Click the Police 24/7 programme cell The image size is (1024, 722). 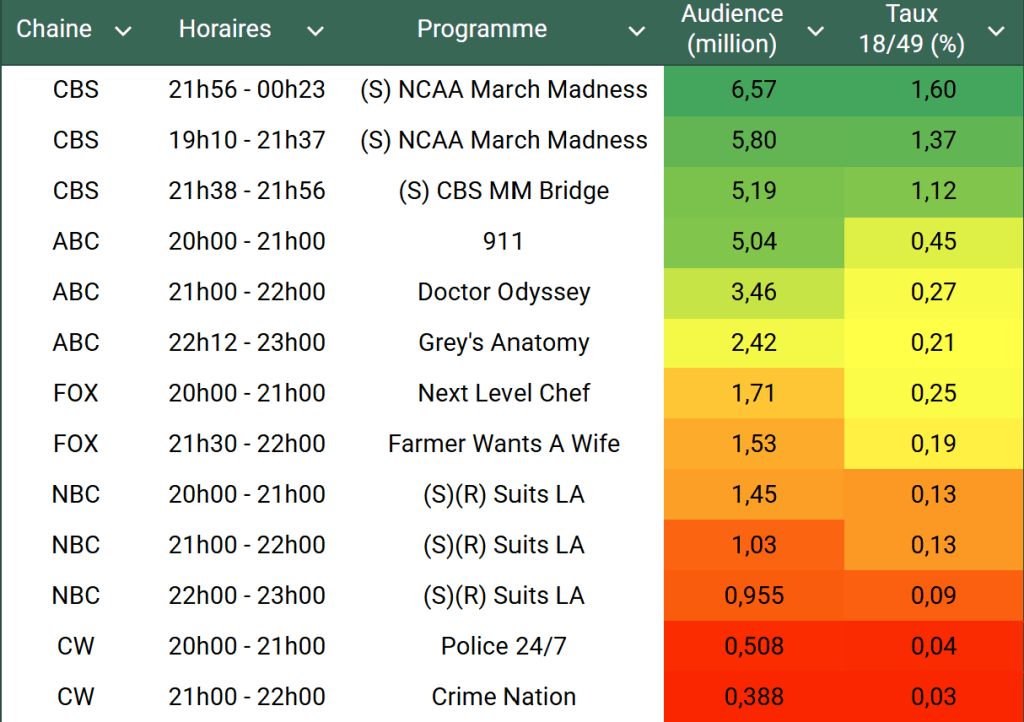pos(504,646)
